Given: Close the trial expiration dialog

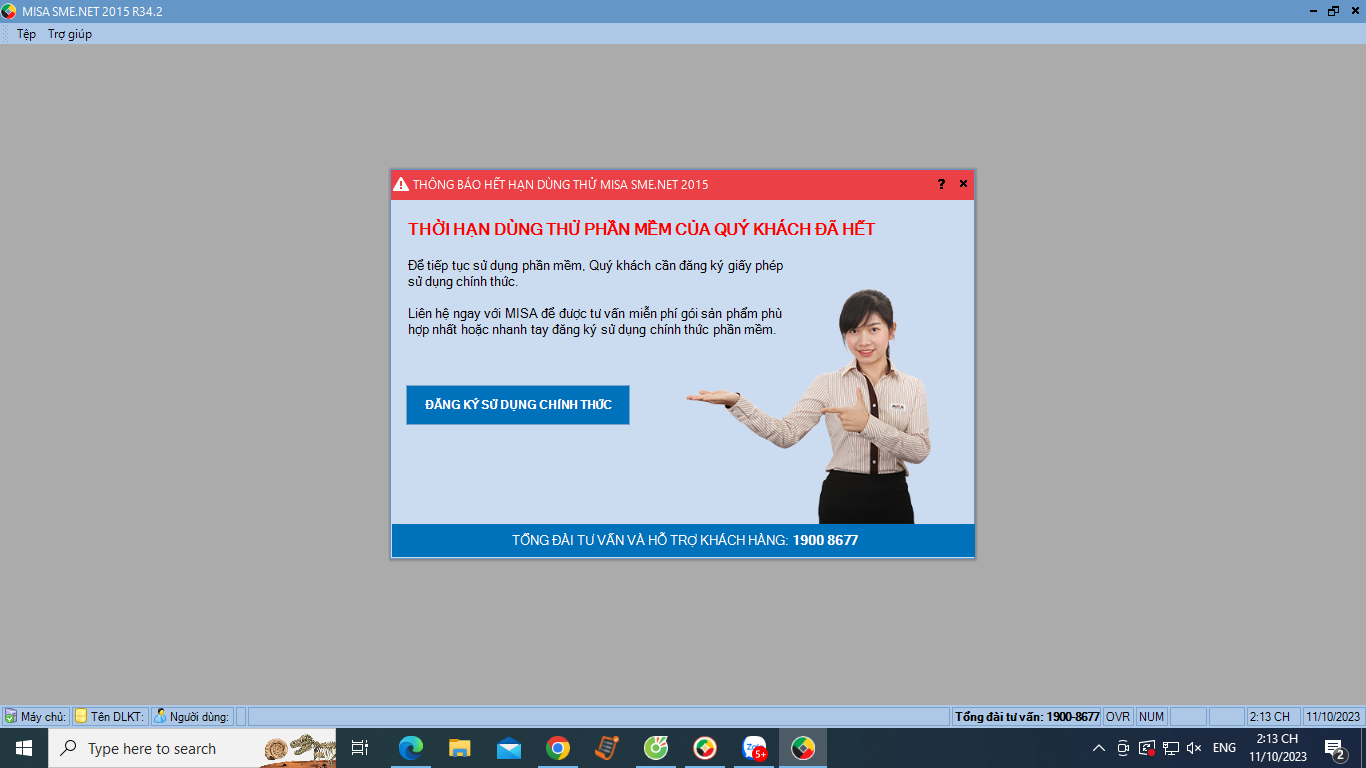Looking at the screenshot, I should point(963,184).
